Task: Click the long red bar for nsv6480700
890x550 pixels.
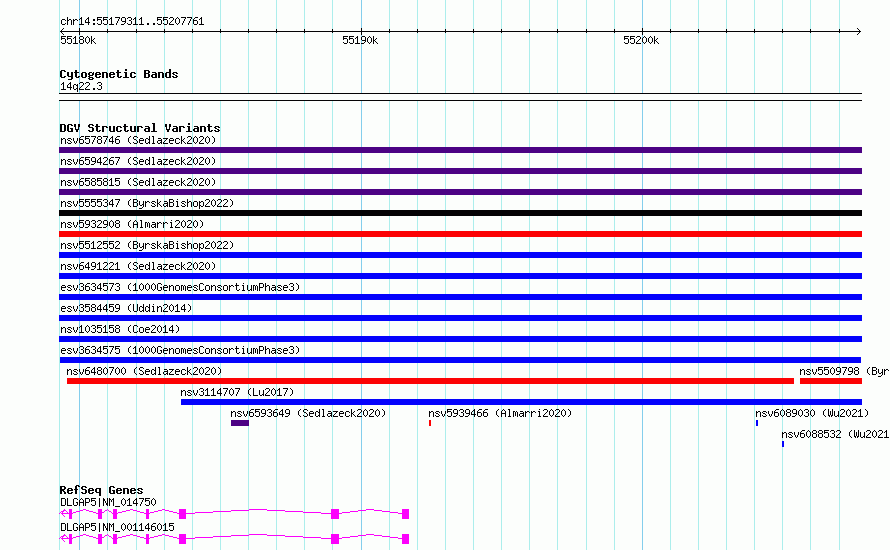Action: [x=430, y=381]
